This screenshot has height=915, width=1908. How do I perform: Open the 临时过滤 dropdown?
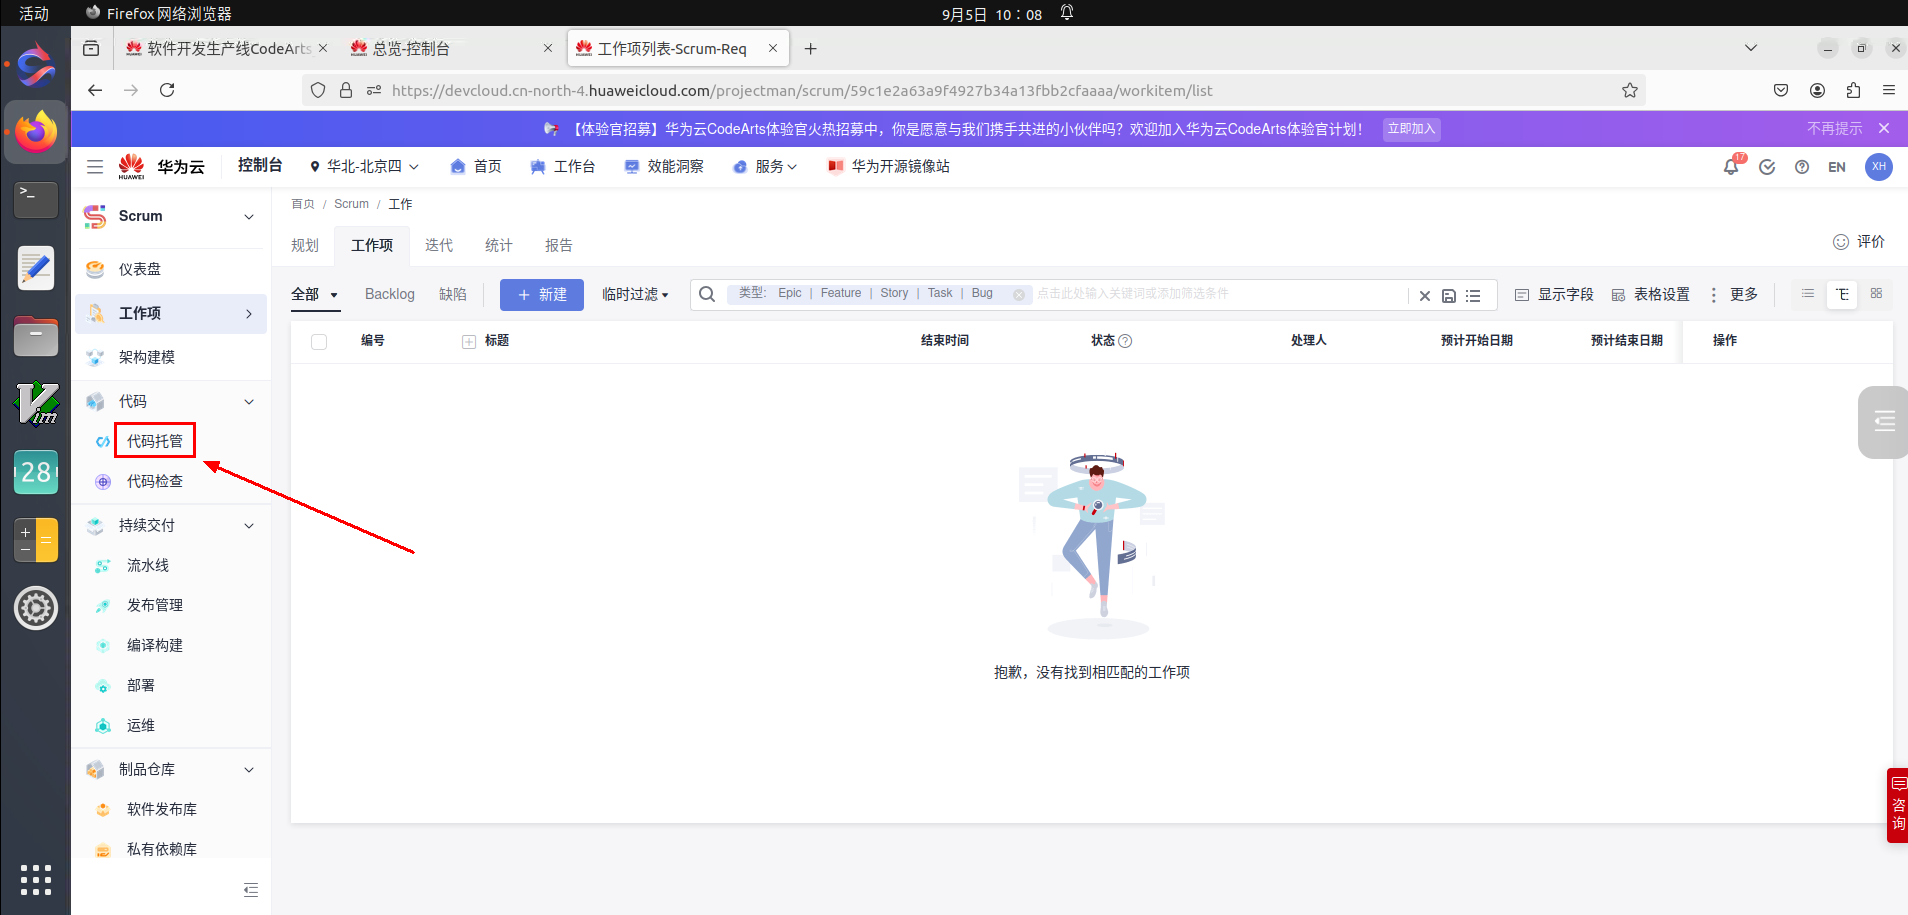635,294
